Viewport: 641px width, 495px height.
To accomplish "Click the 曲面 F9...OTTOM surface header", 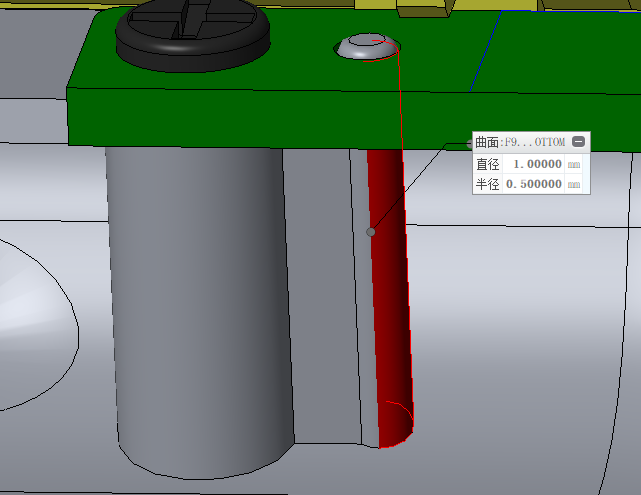I will [520, 142].
